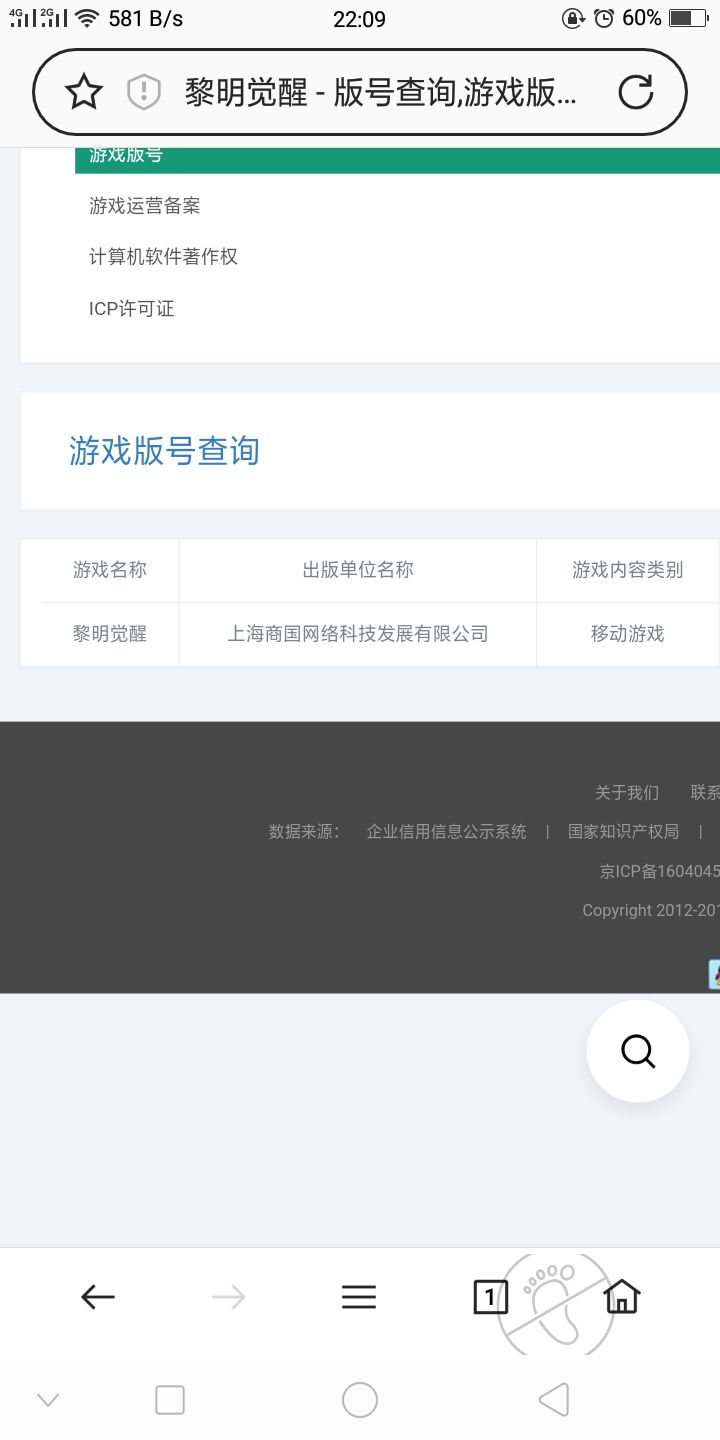Open the browser hamburger menu
The width and height of the screenshot is (720, 1440).
coord(359,1297)
